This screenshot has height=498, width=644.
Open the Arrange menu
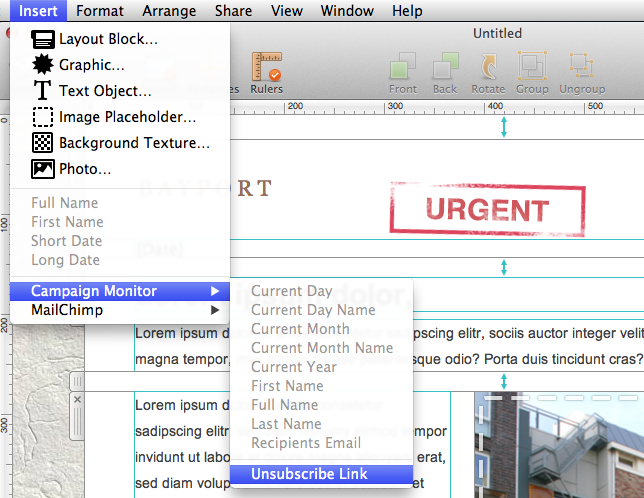tap(169, 11)
